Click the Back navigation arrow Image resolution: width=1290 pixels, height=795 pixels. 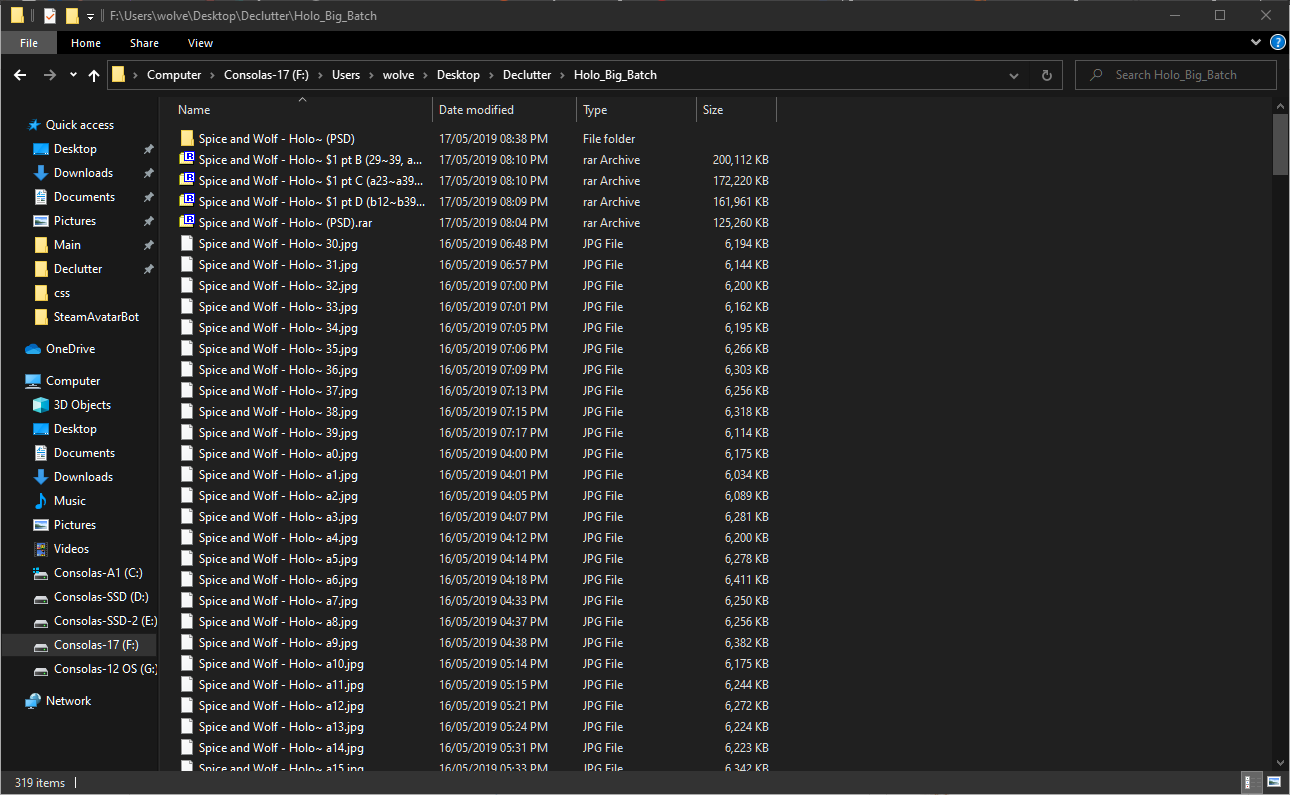pyautogui.click(x=20, y=75)
